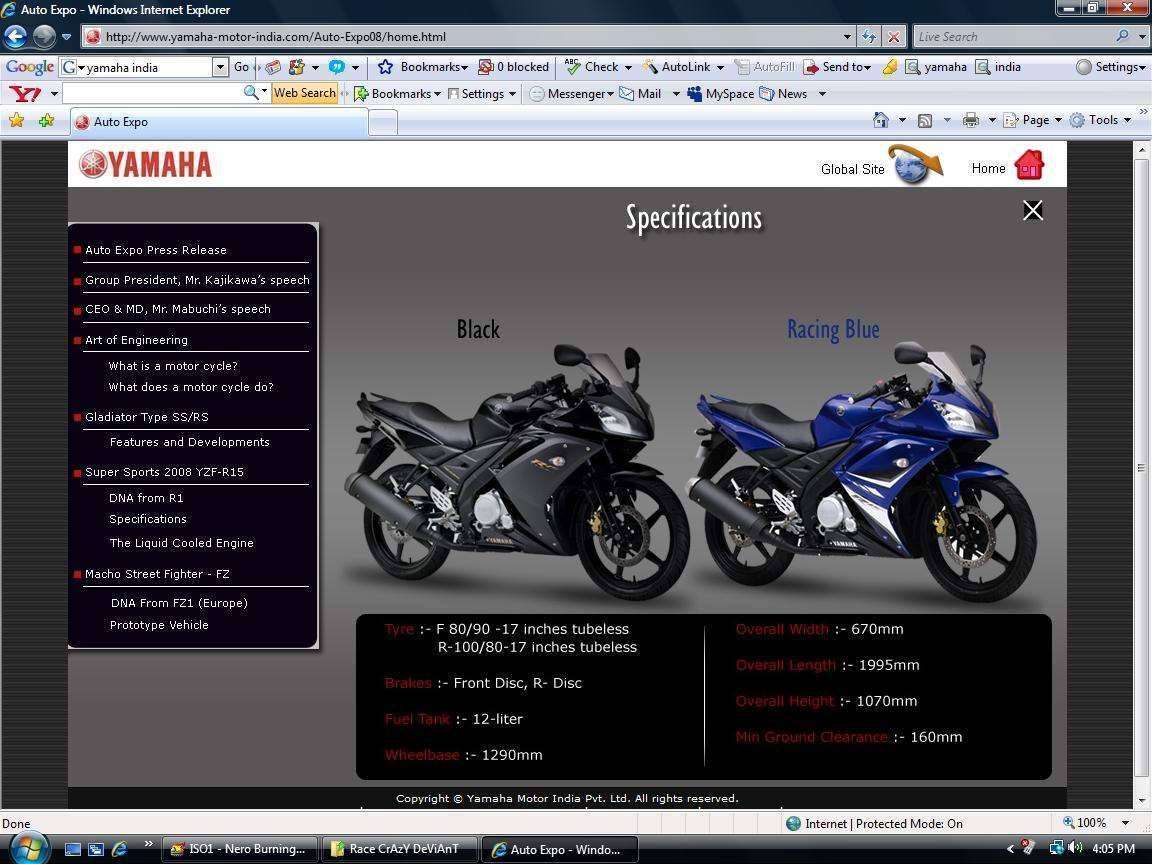Click the Google toolbar Go button
This screenshot has height=864, width=1152.
pyautogui.click(x=241, y=67)
